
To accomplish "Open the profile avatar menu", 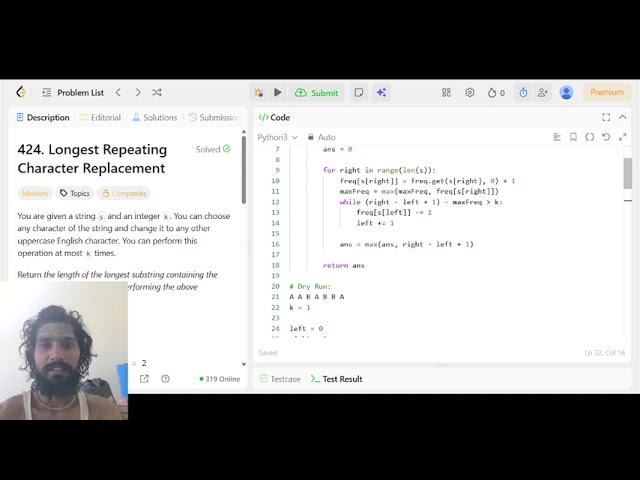I will click(x=566, y=93).
